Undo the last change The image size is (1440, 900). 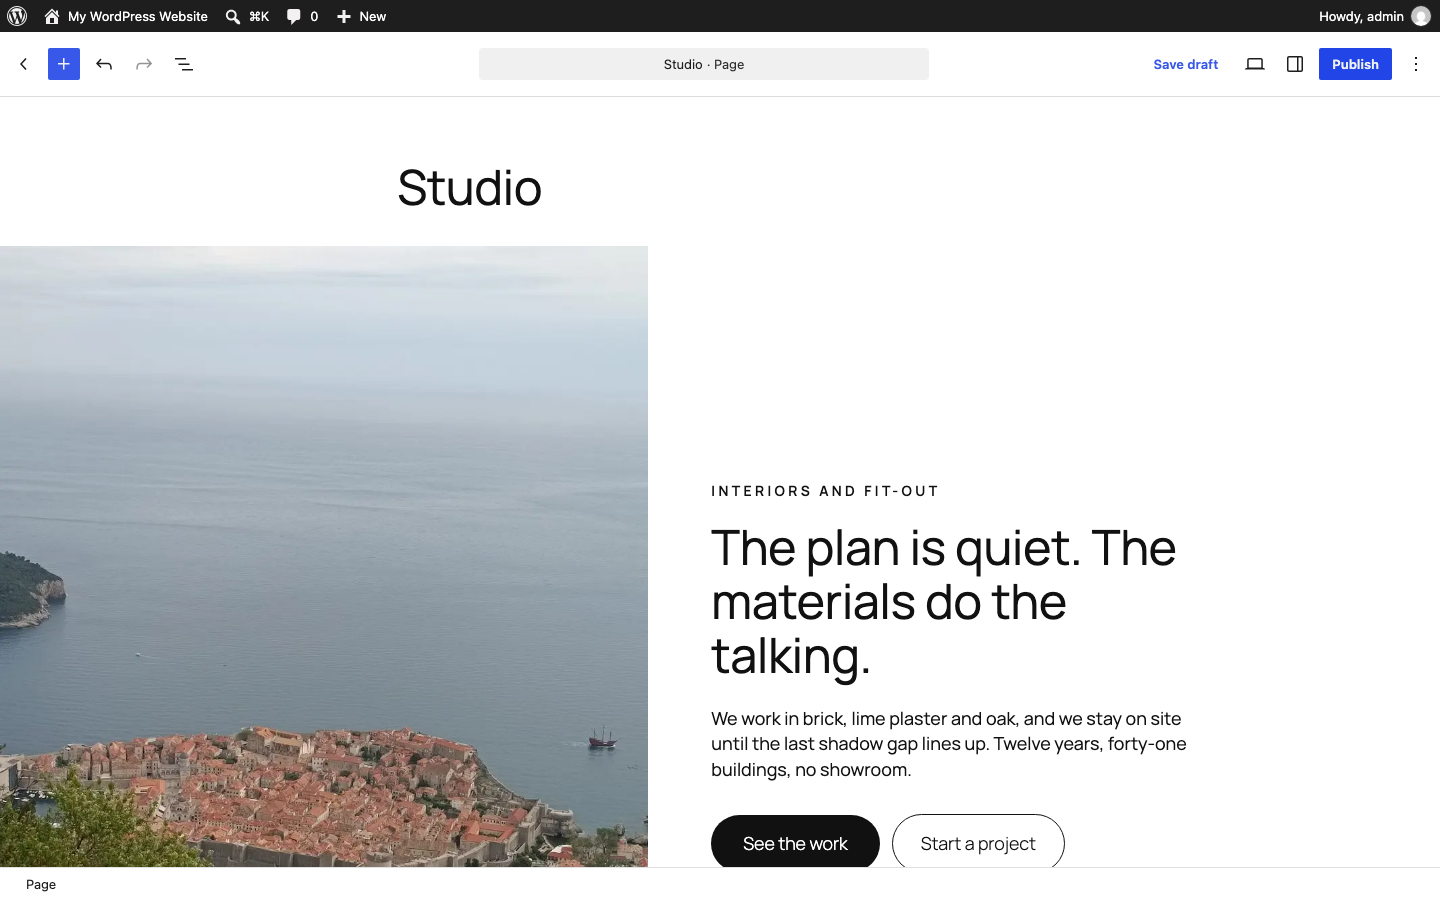(x=104, y=64)
